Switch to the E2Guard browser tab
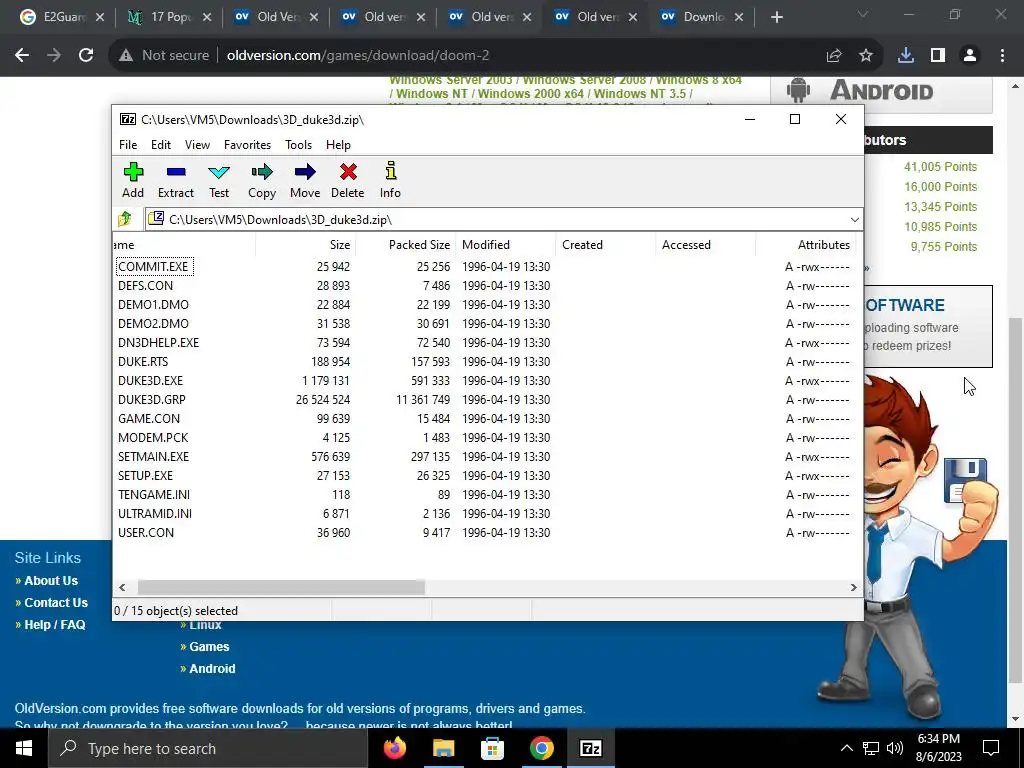Viewport: 1024px width, 768px height. pyautogui.click(x=63, y=17)
